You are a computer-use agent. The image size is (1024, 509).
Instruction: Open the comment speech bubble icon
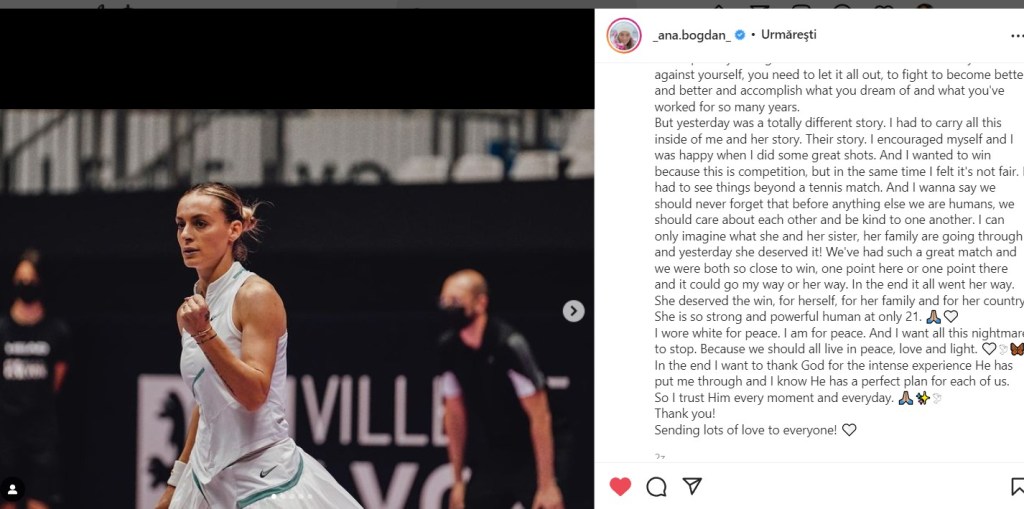656,486
